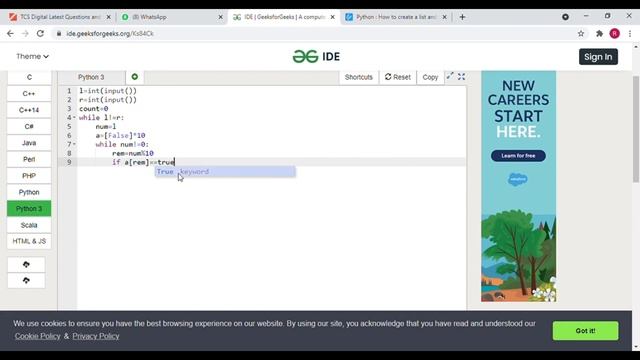Image resolution: width=640 pixels, height=360 pixels.
Task: Click the upper icon button below language list
Action: pos(26,264)
